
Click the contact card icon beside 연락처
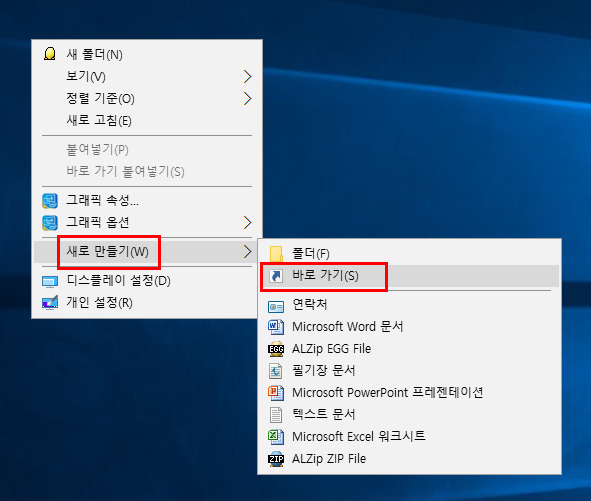click(276, 306)
